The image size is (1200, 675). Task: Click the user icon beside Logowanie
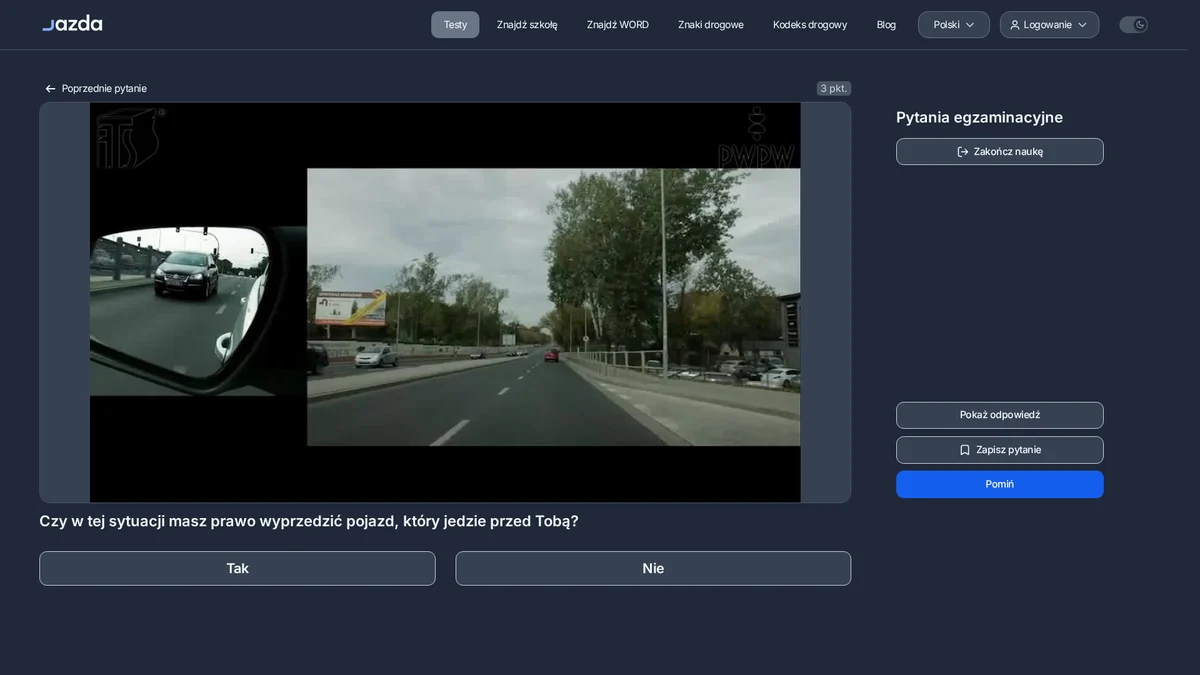pyautogui.click(x=1015, y=25)
